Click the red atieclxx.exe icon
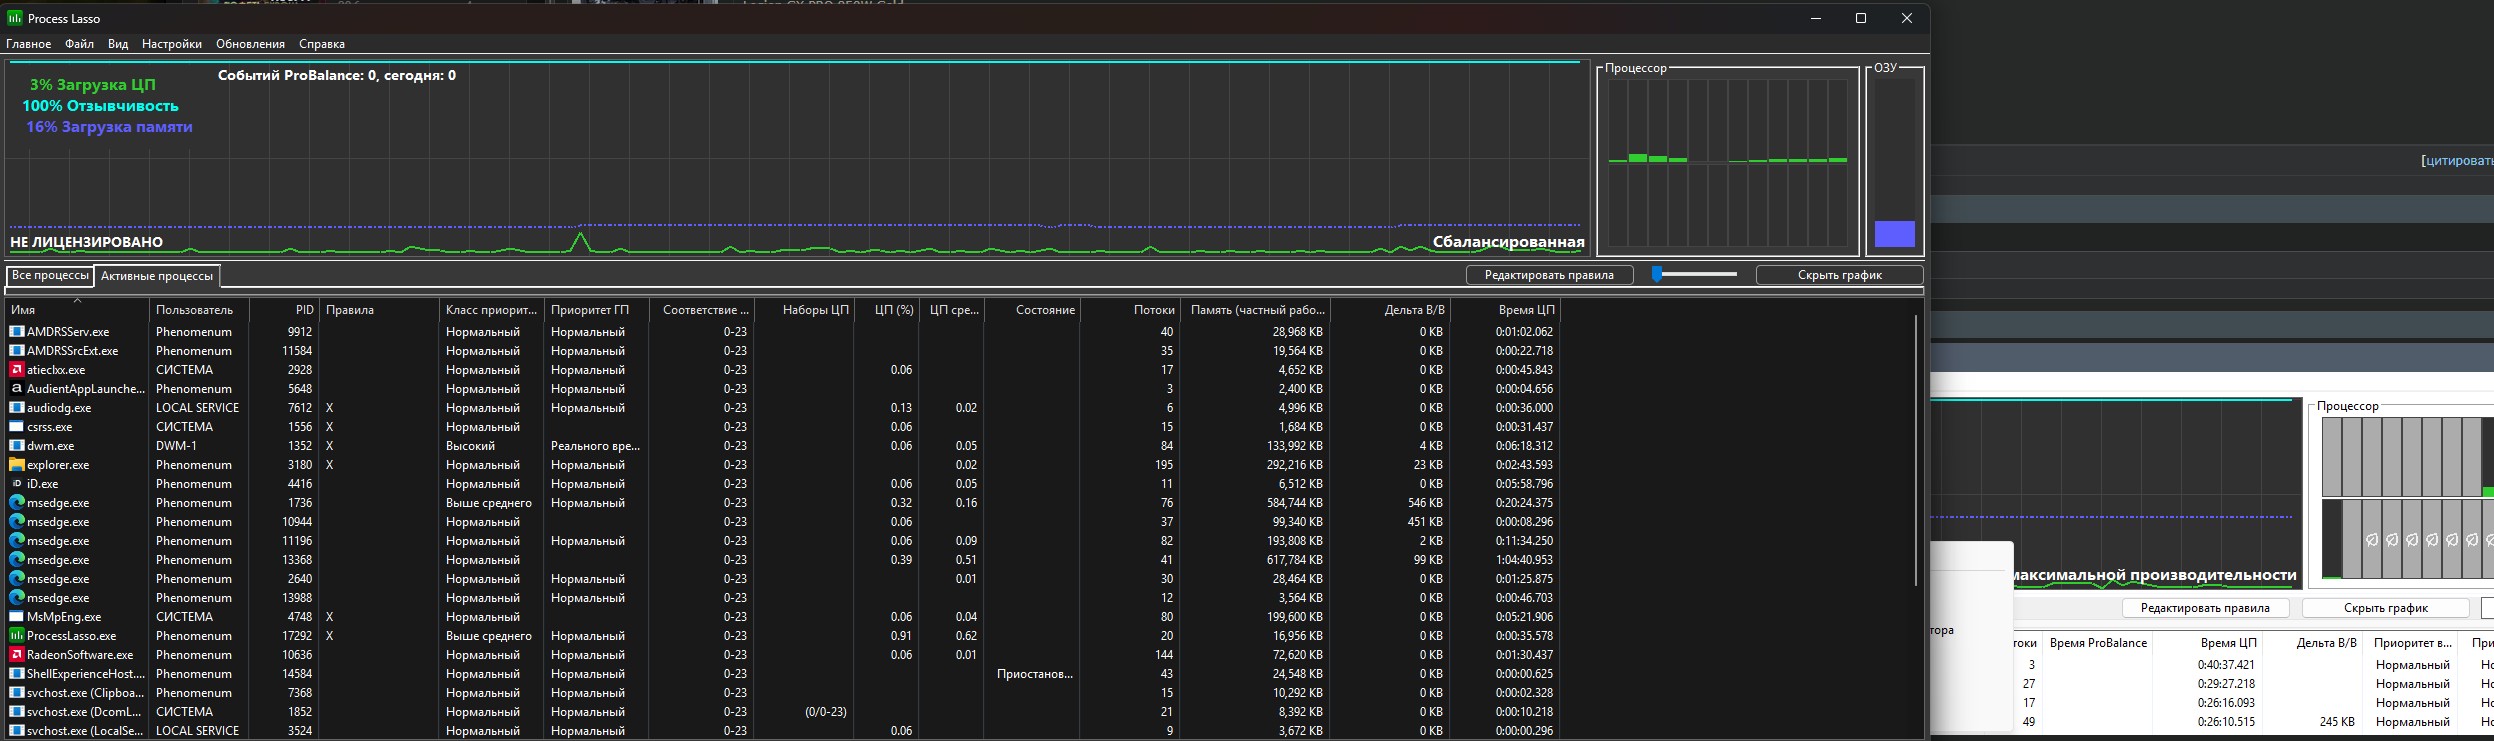Screen dimensions: 2494x741 pos(16,370)
